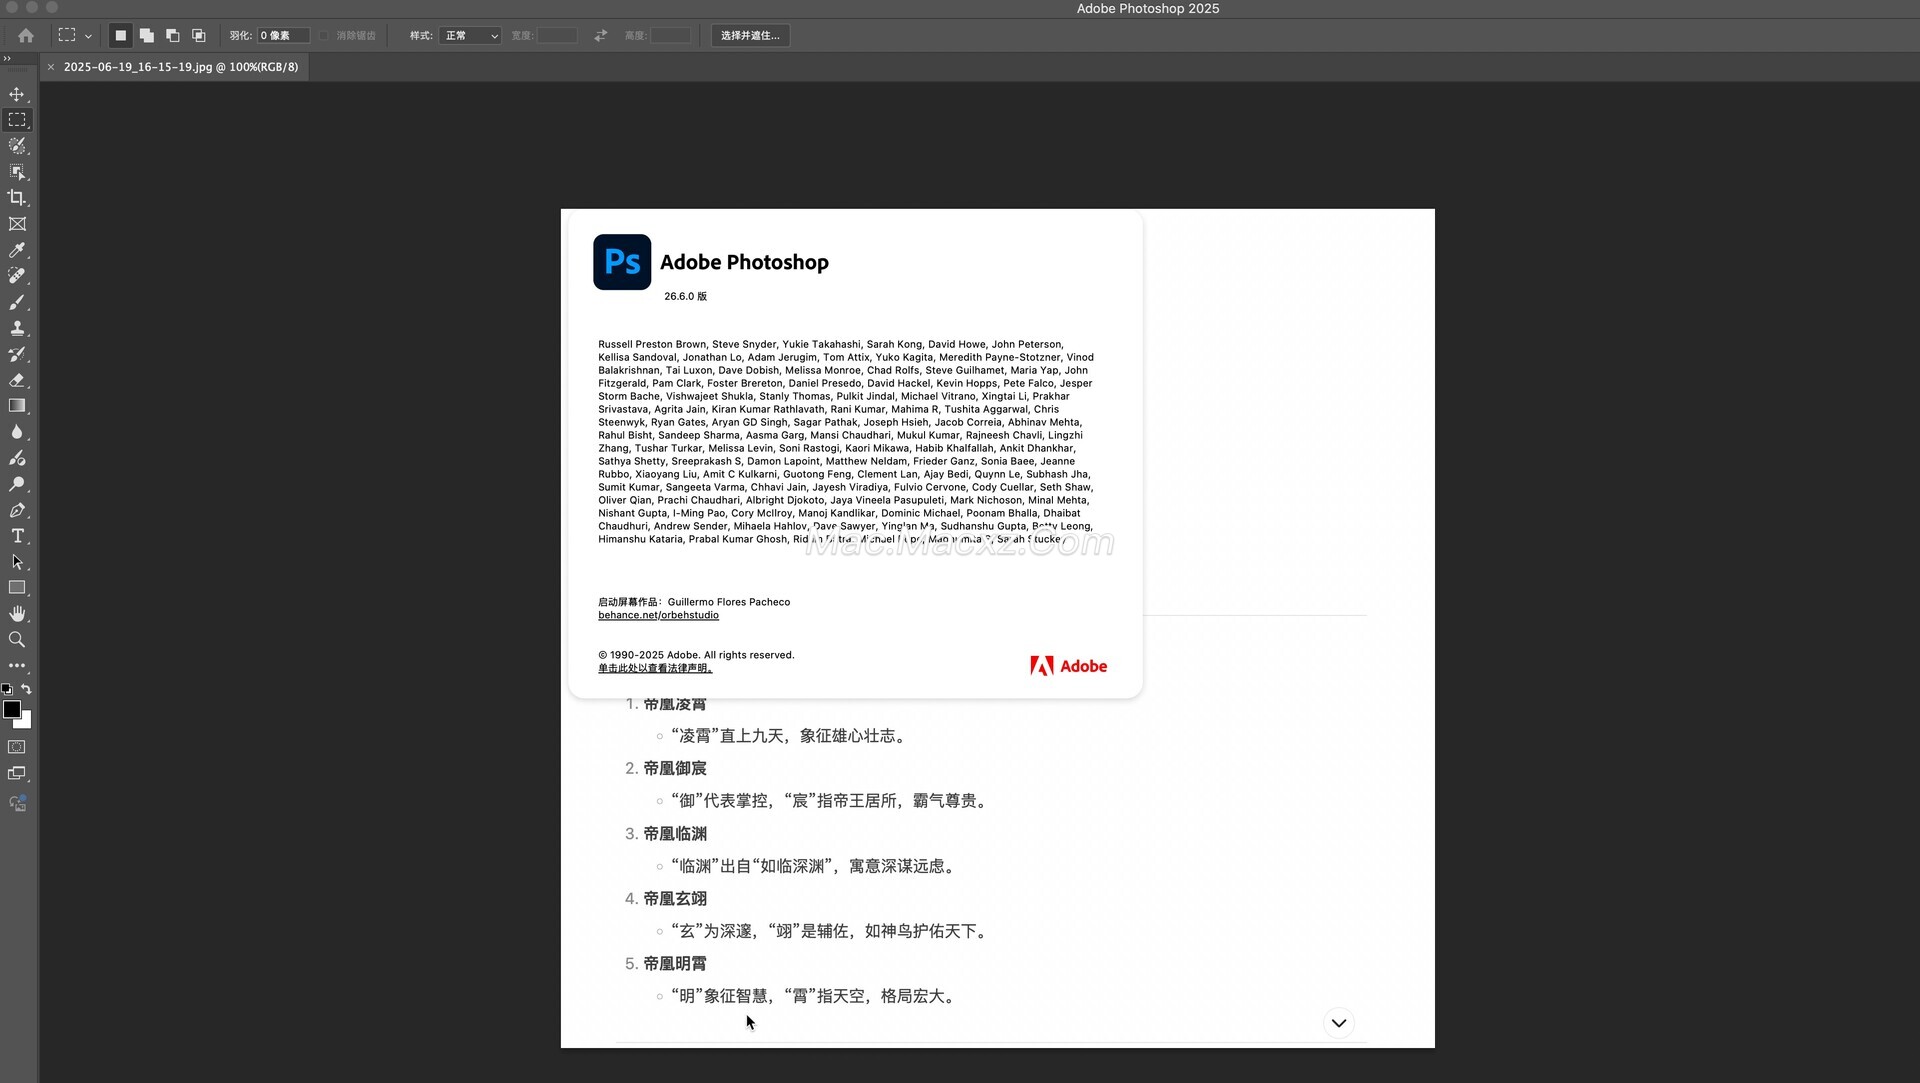1920x1083 pixels.
Task: Select the Eyedropper tool
Action: 17,250
